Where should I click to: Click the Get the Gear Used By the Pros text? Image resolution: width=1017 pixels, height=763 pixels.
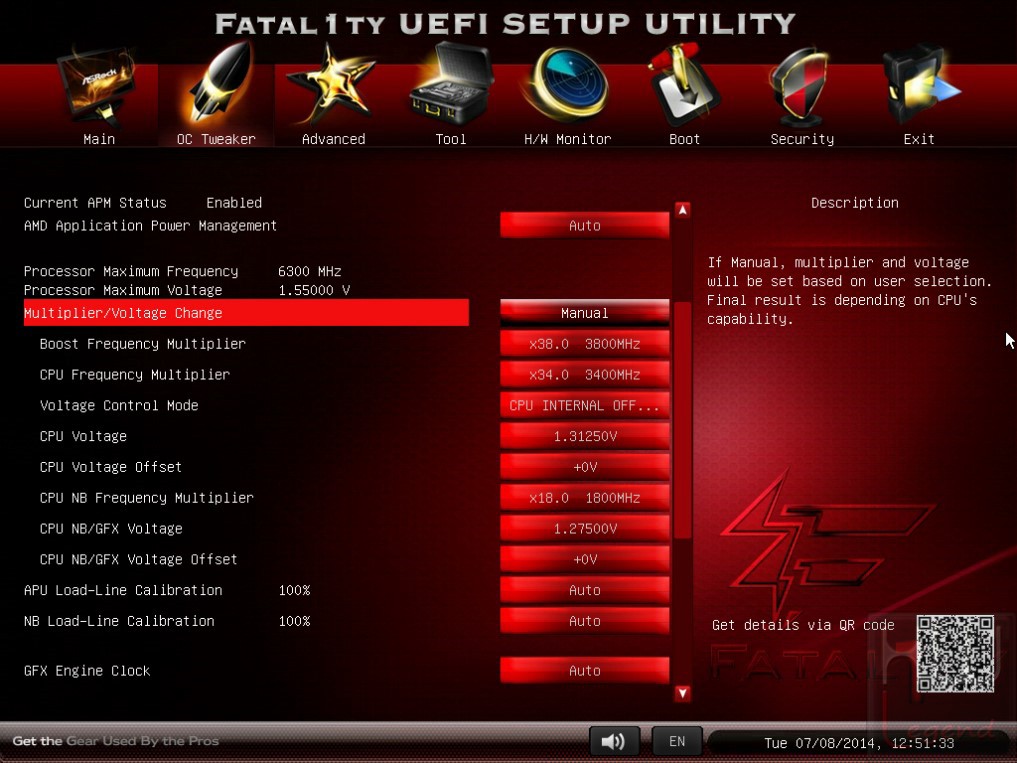click(115, 741)
